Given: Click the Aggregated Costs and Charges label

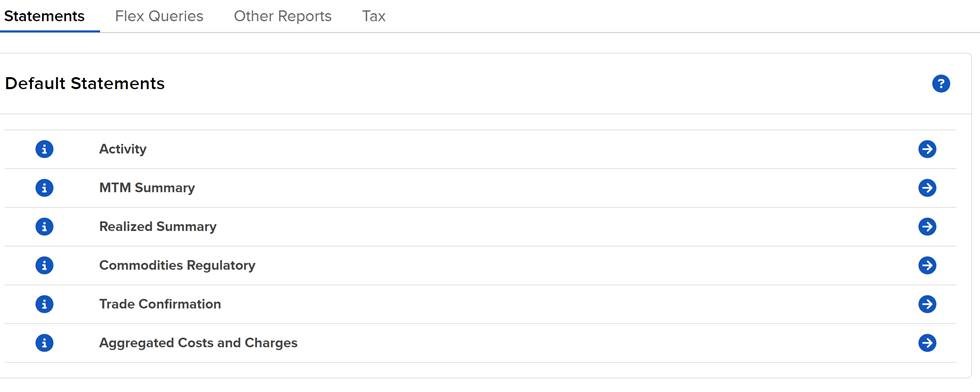Looking at the screenshot, I should tap(198, 343).
